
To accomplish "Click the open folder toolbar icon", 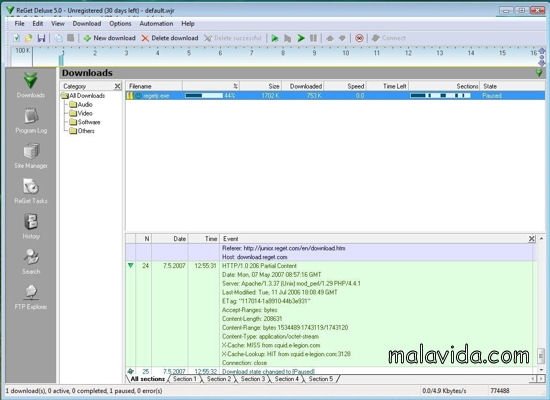I will coord(28,38).
